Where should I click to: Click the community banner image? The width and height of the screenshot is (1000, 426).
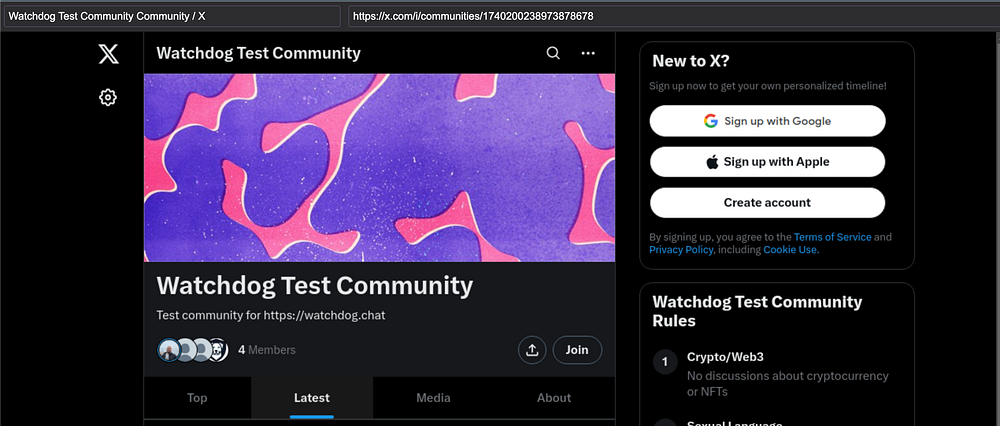pos(379,168)
